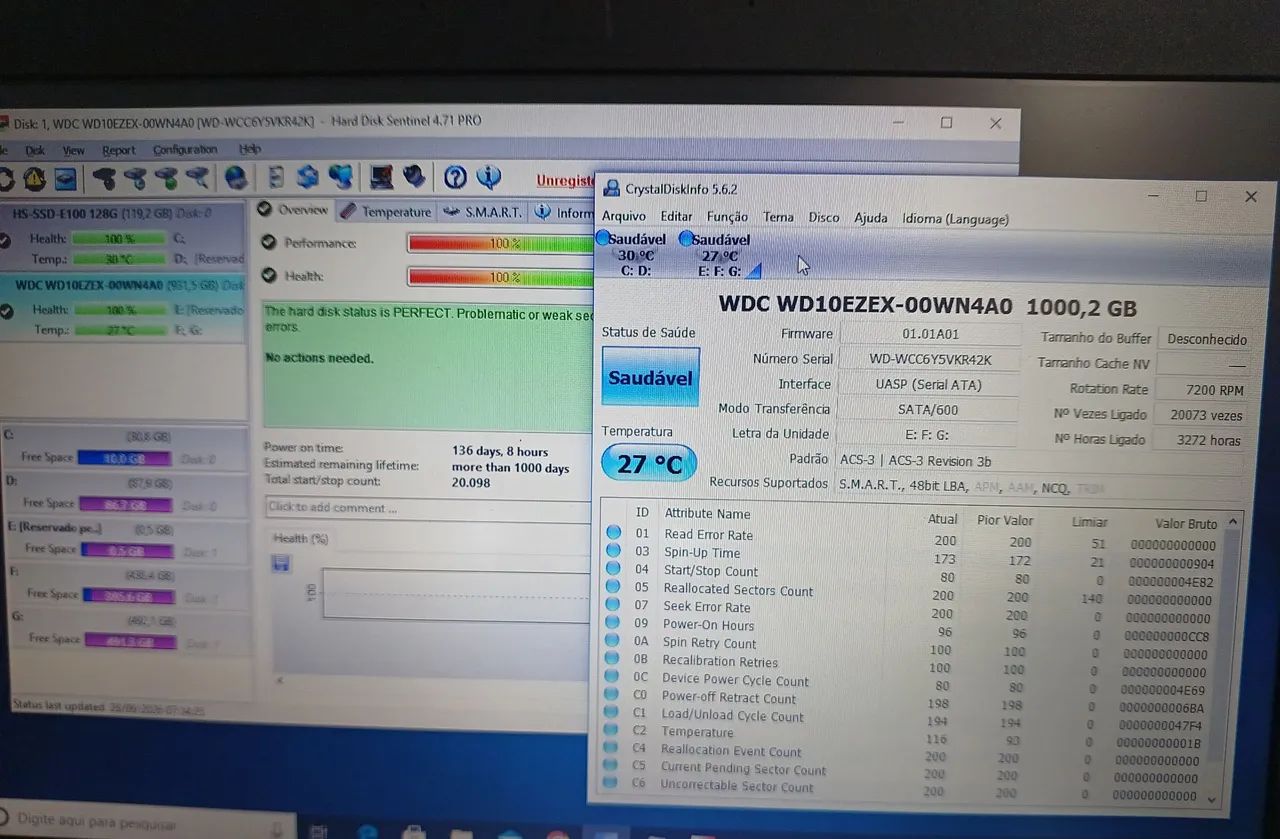Screen dimensions: 1280x839
Task: Open the Disk menu in Hard Disk Sentinel
Action: [35, 150]
